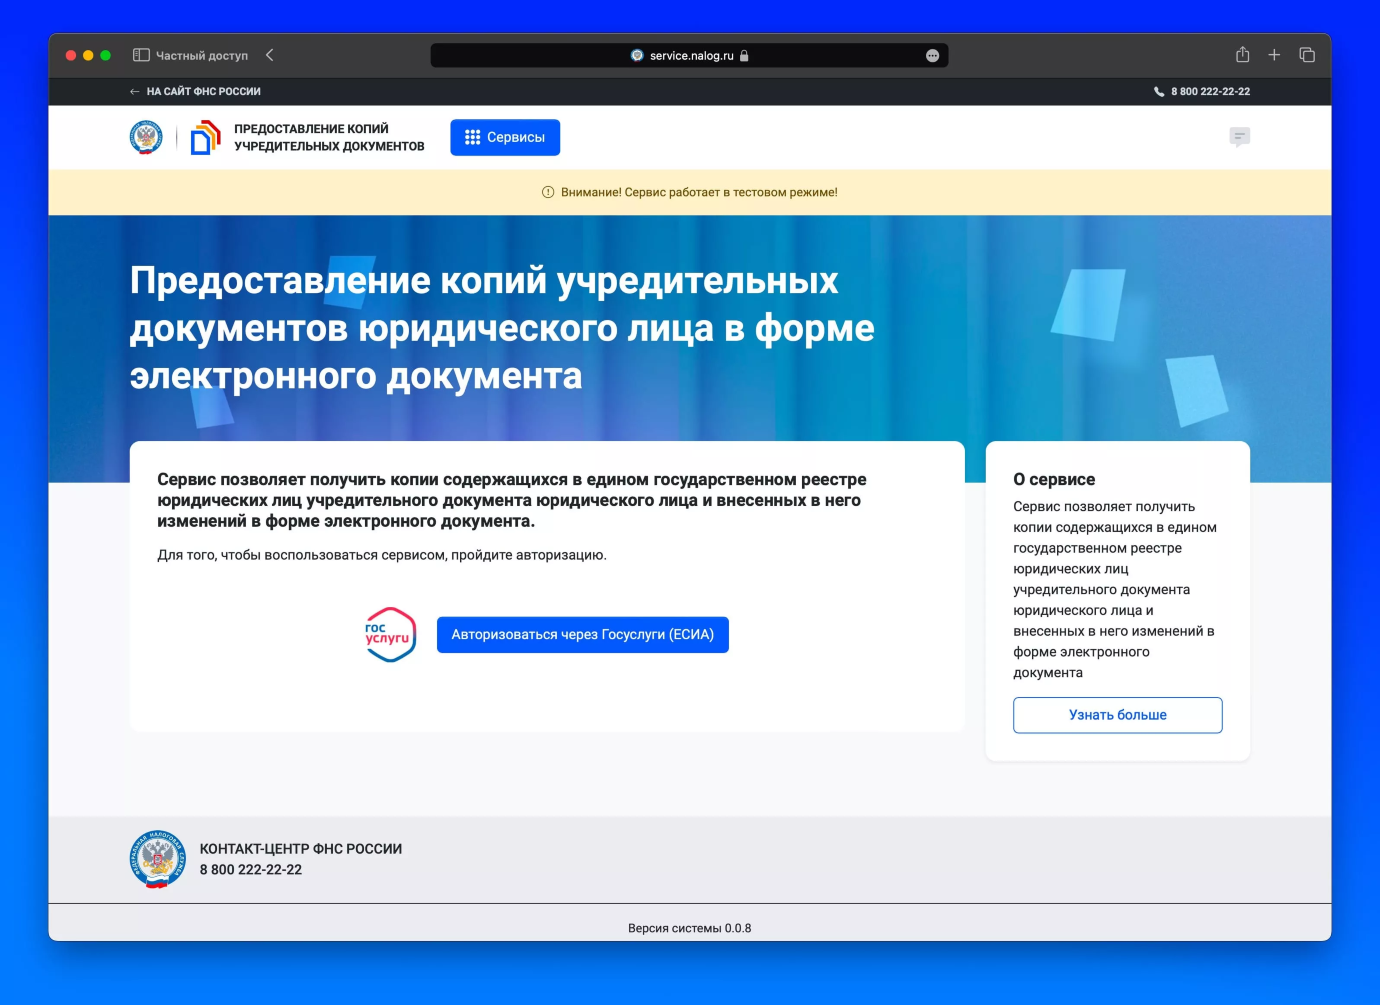Click the phone number in top bar

pyautogui.click(x=1210, y=91)
